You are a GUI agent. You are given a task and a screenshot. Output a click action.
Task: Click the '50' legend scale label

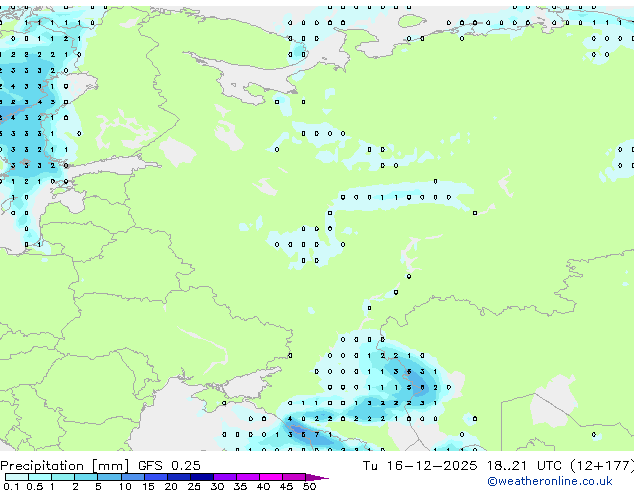(310, 486)
